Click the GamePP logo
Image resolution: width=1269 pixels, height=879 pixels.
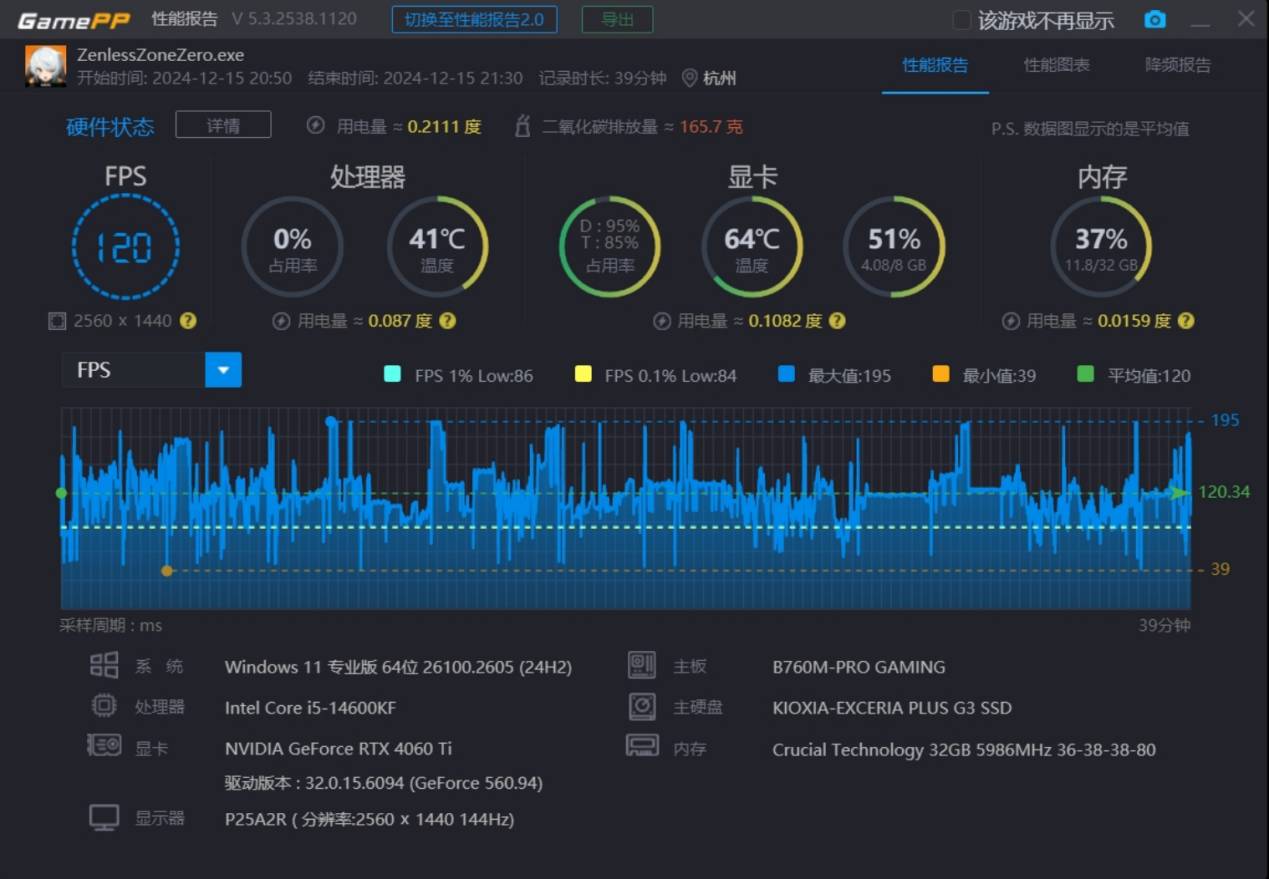74,20
